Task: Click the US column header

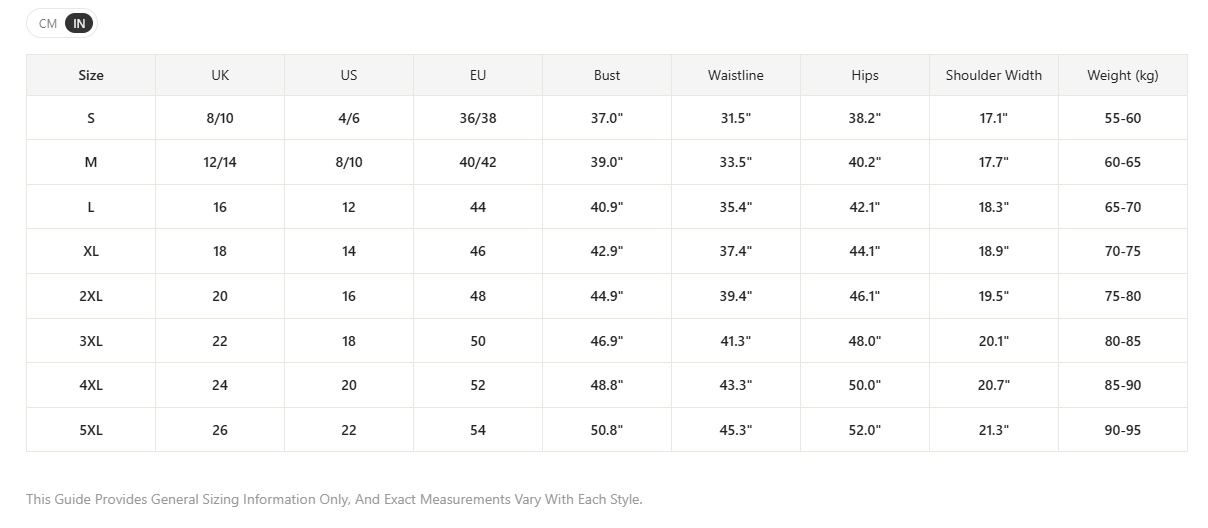Action: (x=349, y=75)
